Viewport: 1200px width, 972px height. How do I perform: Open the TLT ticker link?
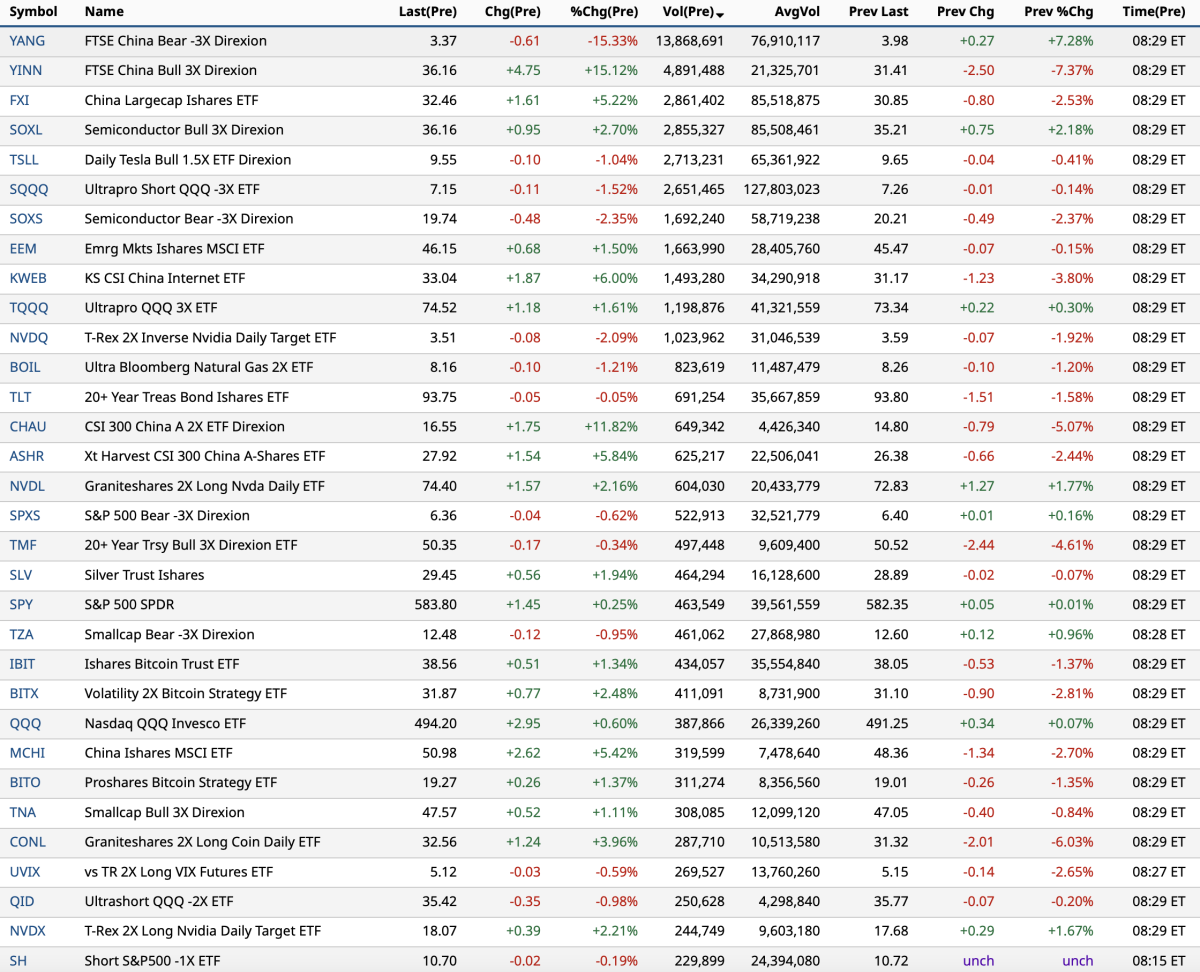click(20, 397)
